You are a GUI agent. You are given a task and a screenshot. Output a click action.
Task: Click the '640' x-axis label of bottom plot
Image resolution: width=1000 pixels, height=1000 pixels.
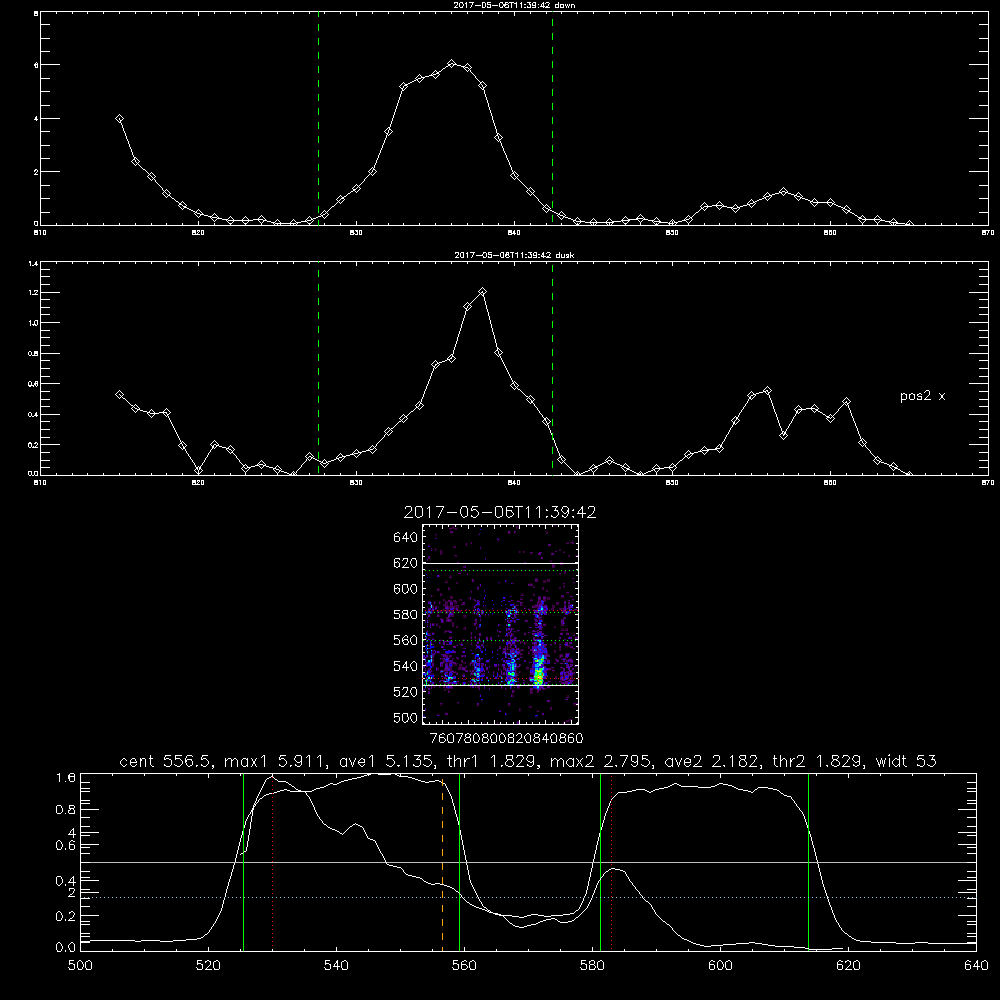click(976, 966)
